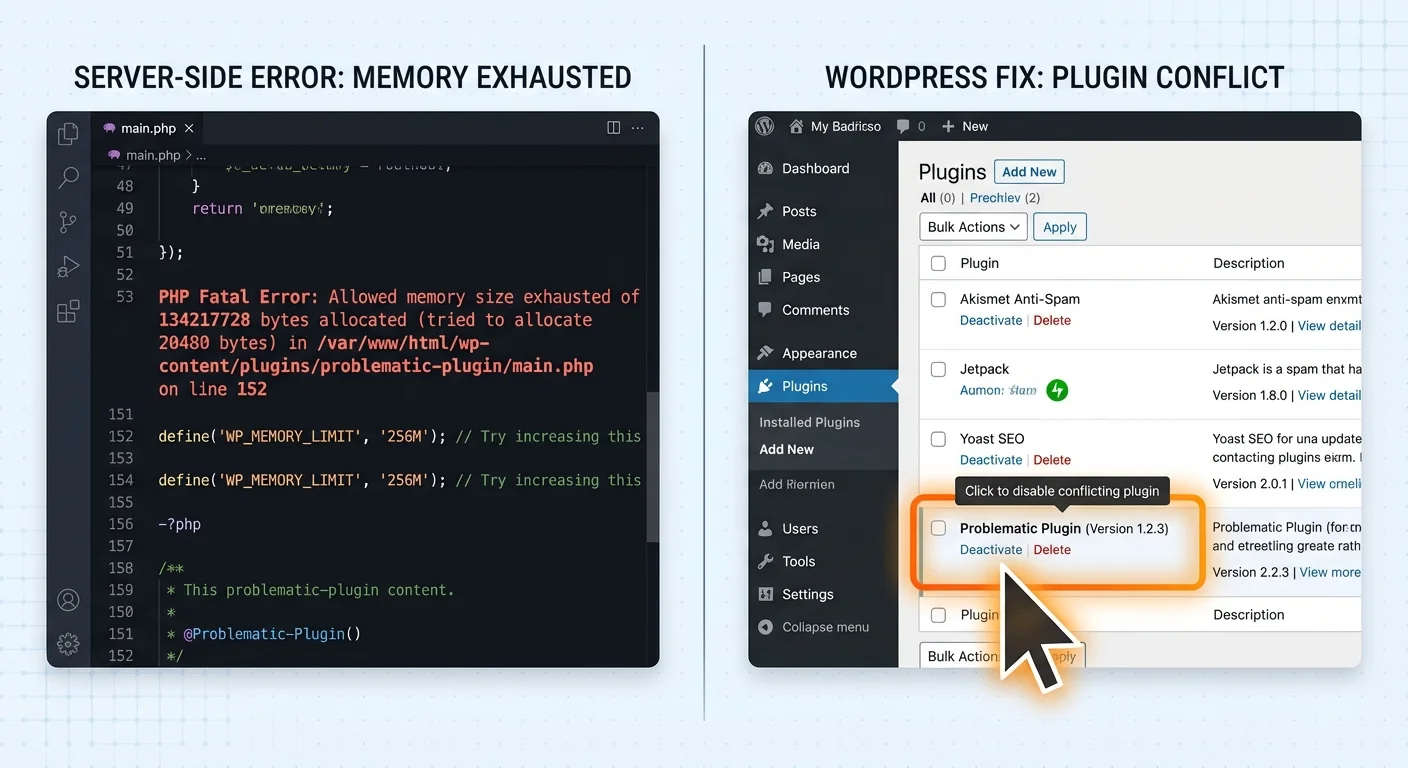Image resolution: width=1408 pixels, height=768 pixels.
Task: Open the Explorer files icon in activity bar
Action: pyautogui.click(x=68, y=134)
